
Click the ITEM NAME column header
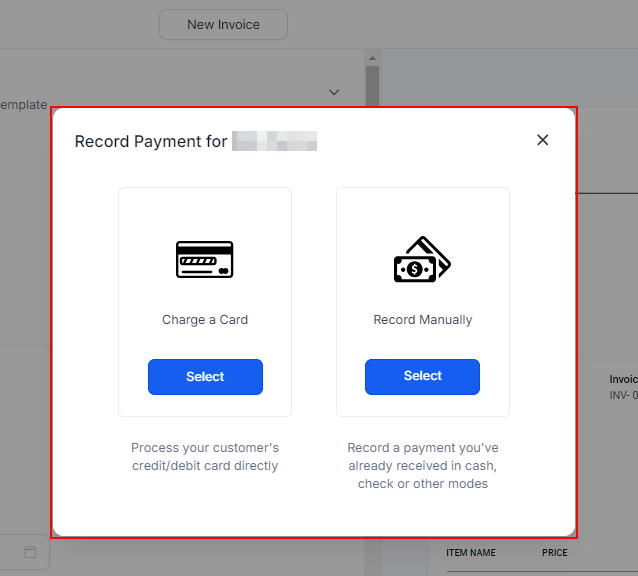coord(470,553)
